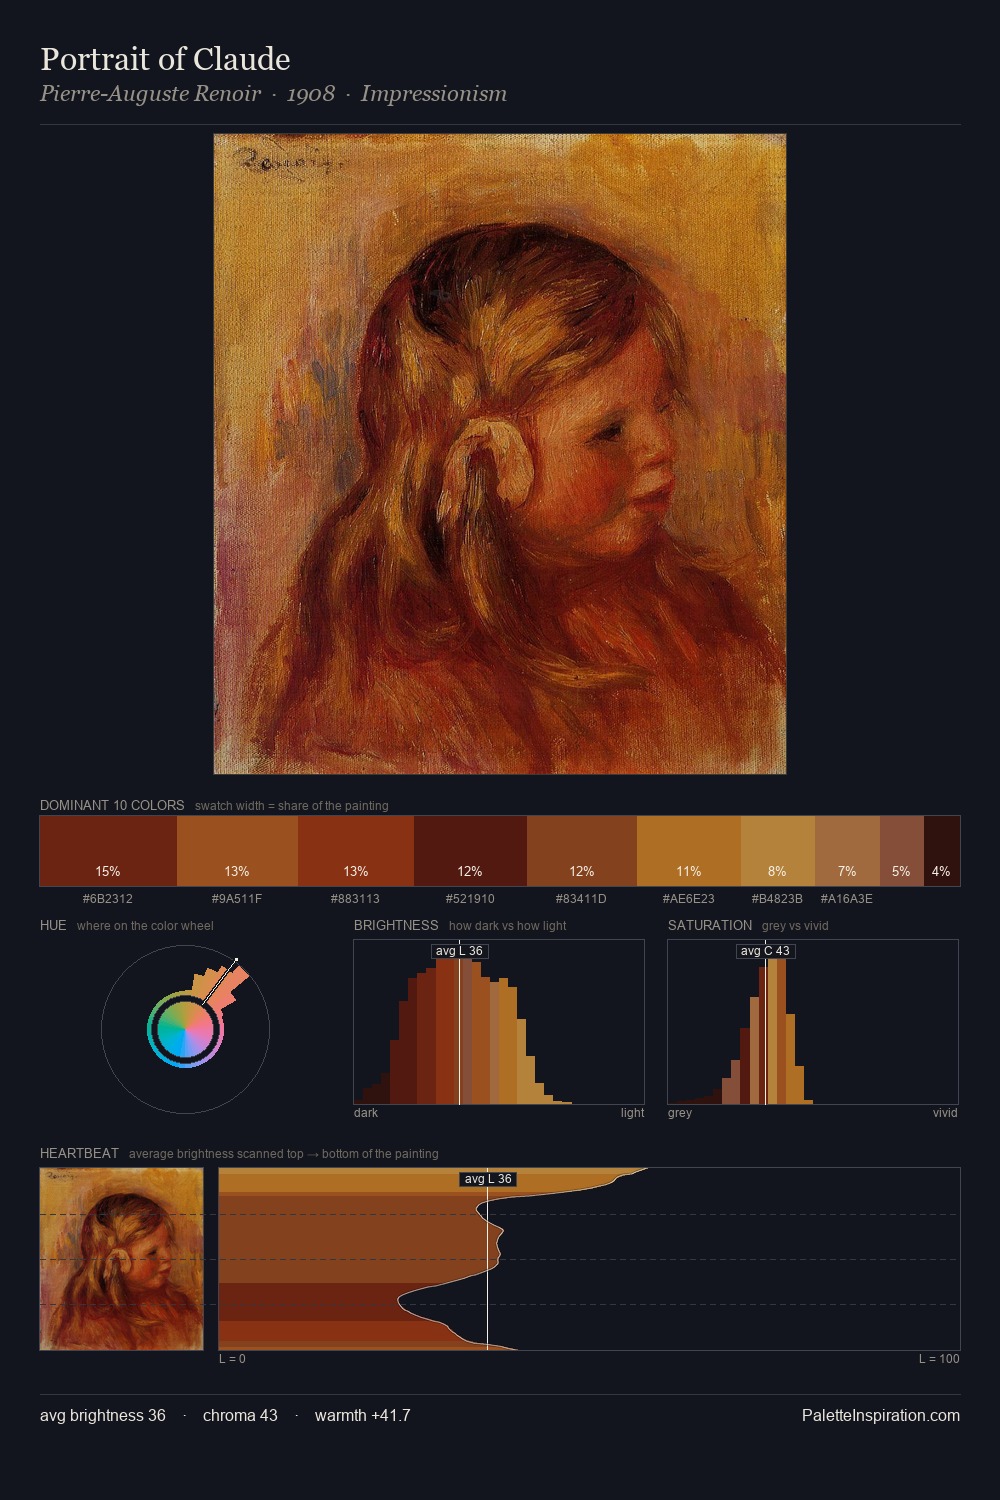The width and height of the screenshot is (1000, 1500).
Task: Click 'average brightness scanned top → bottom' caption
Action: point(283,1154)
